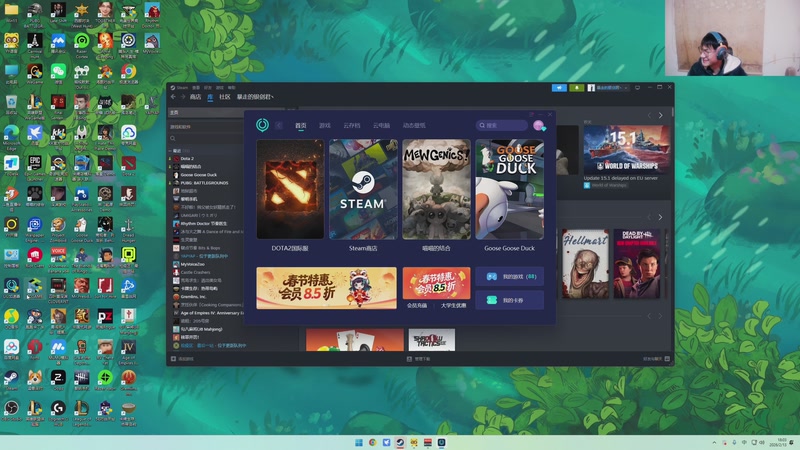800x450 pixels.
Task: Click the Windows Start button on taskbar
Action: pyautogui.click(x=359, y=442)
